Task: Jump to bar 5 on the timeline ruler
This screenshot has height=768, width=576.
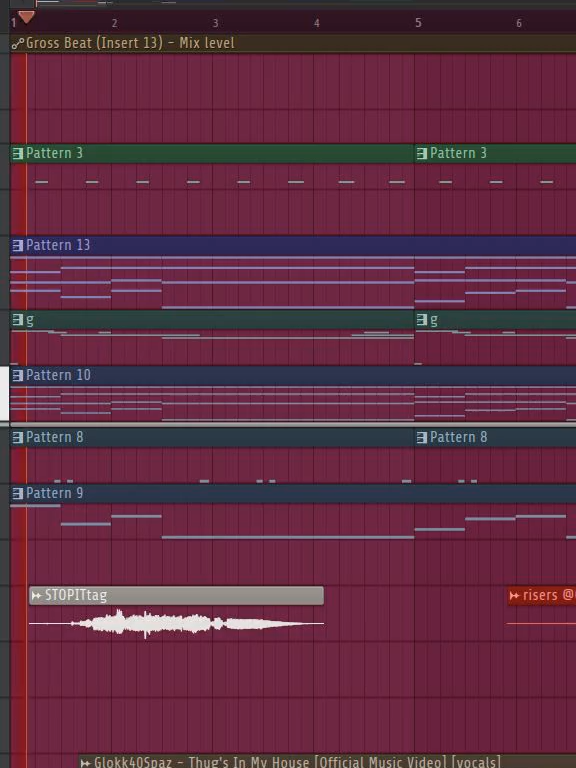Action: [x=418, y=23]
